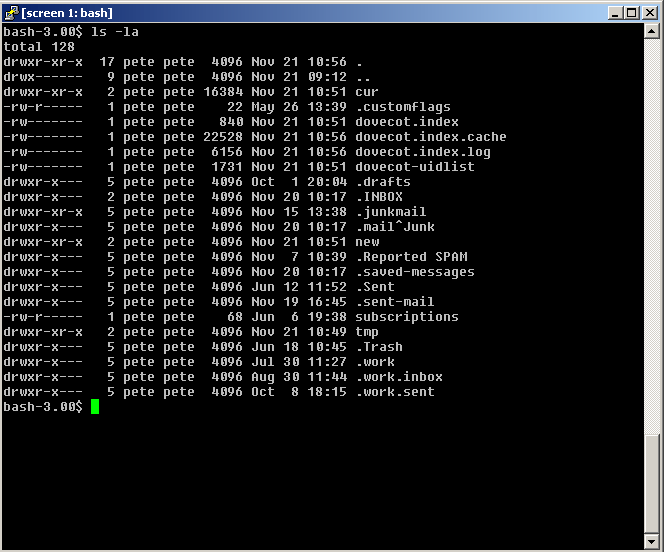This screenshot has width=664, height=552.
Task: Click the ".Reported SPAM" directory name
Action: pos(411,257)
